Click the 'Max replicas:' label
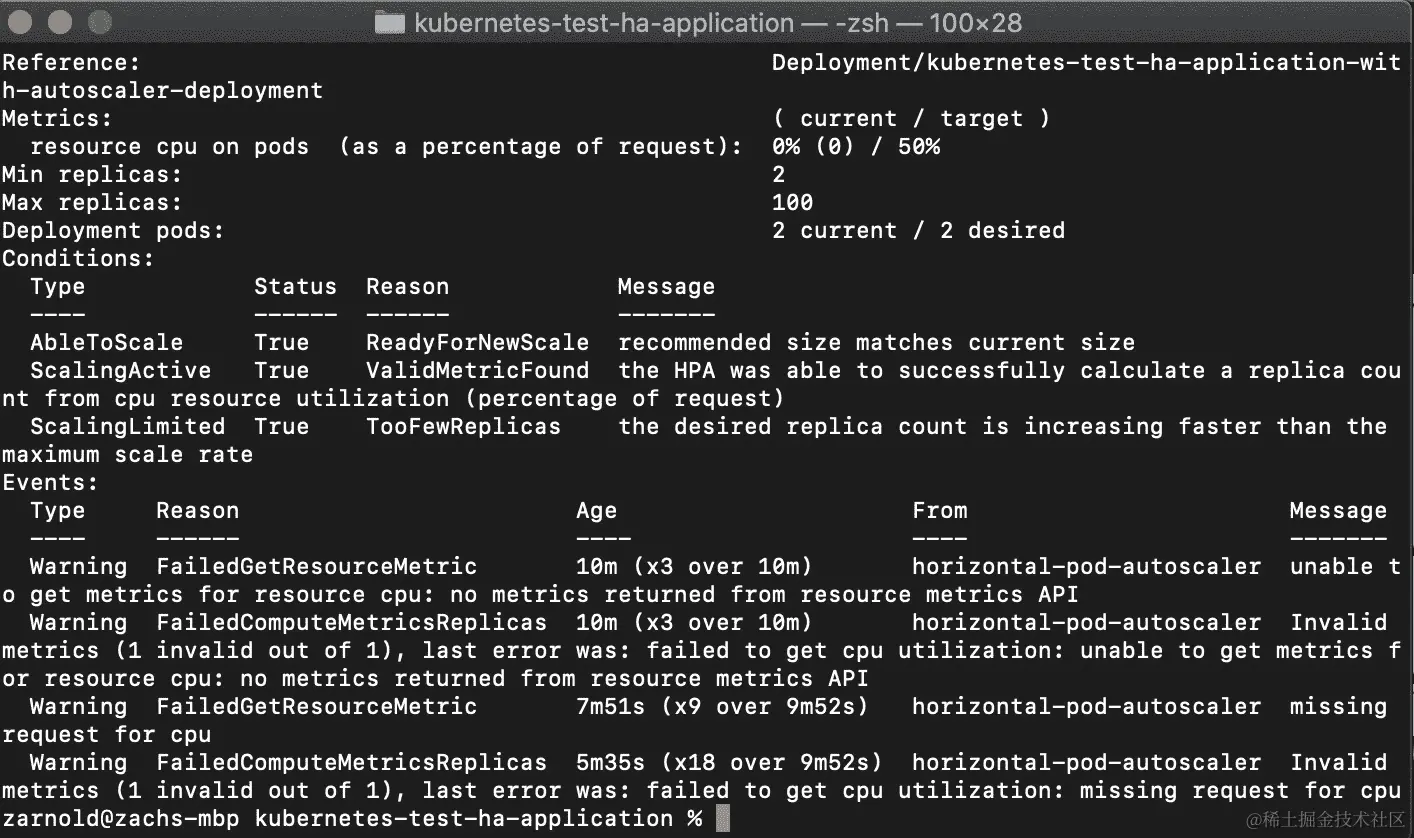Image resolution: width=1414 pixels, height=838 pixels. click(x=93, y=203)
